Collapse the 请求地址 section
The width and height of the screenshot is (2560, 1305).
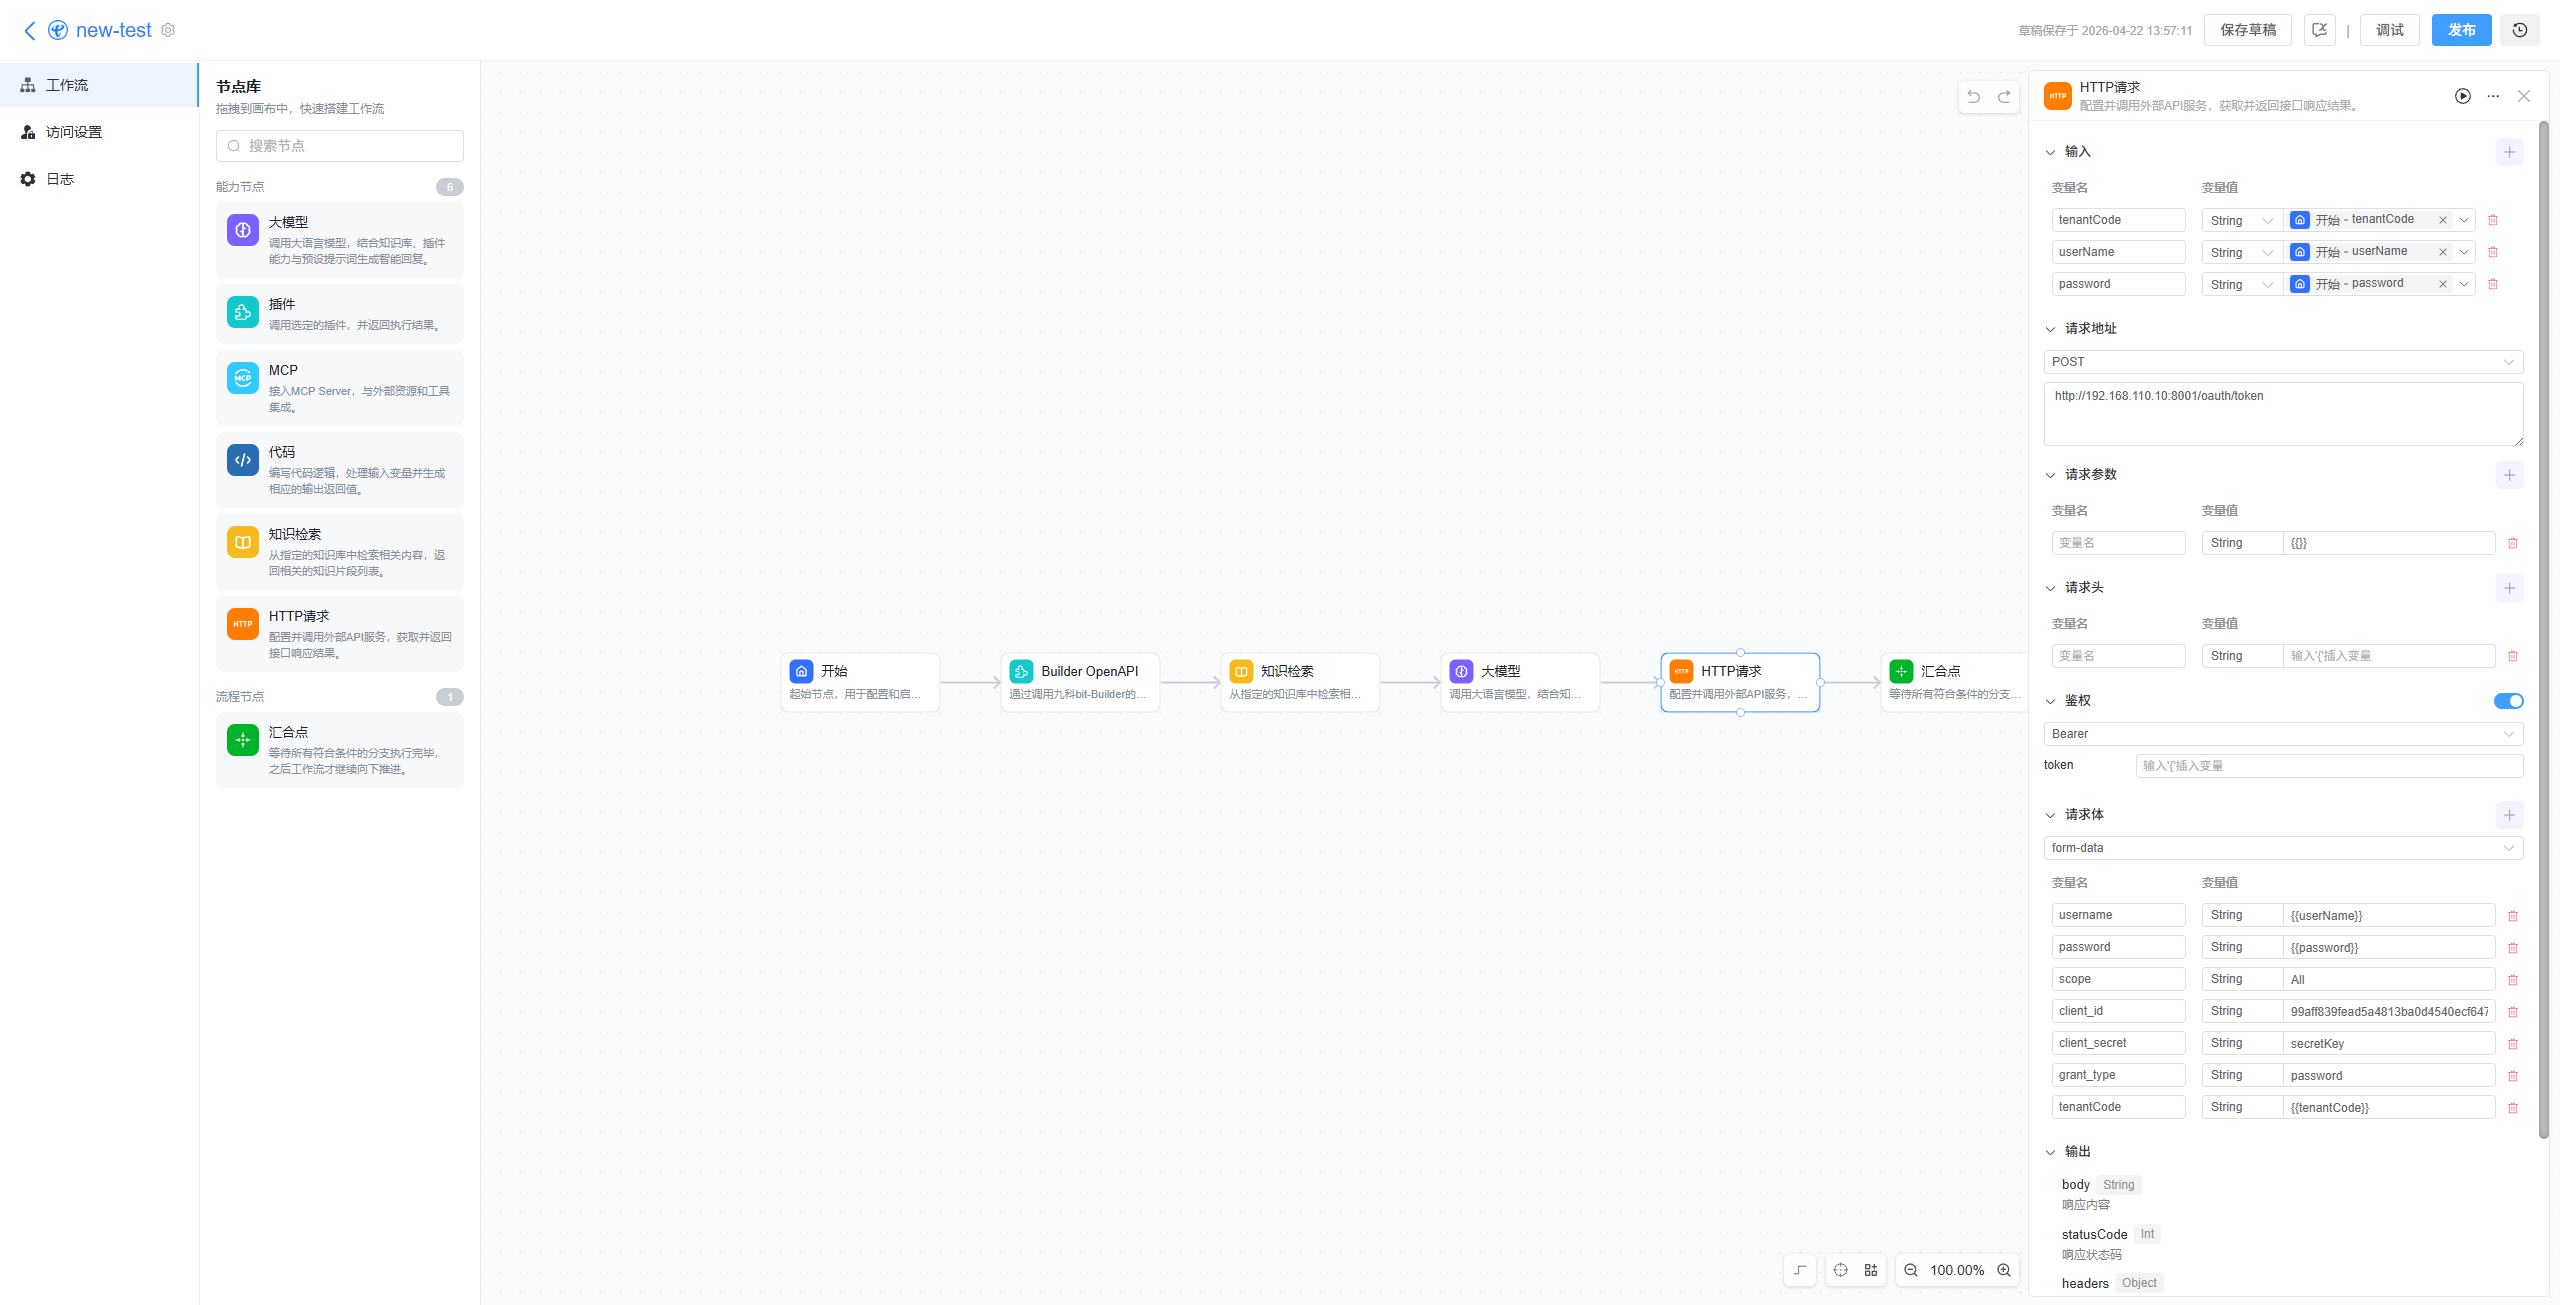tap(2050, 329)
